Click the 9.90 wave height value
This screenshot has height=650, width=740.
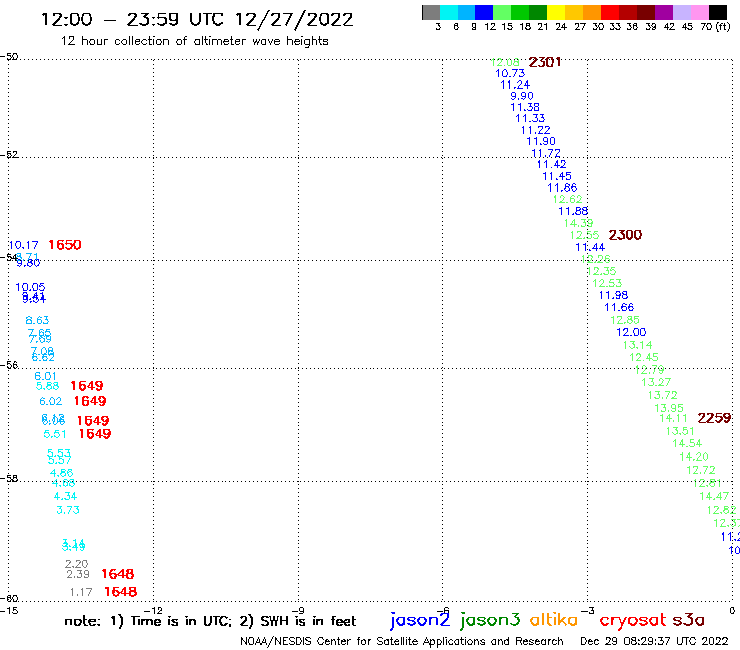(521, 96)
